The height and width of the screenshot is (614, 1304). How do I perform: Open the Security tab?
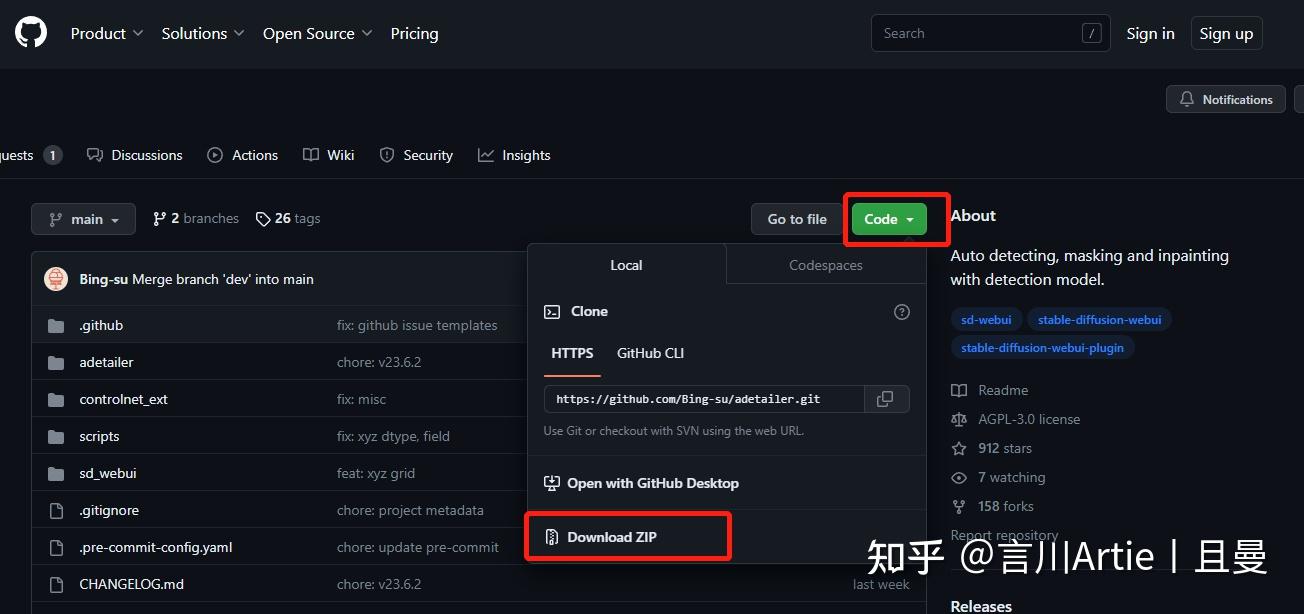416,155
